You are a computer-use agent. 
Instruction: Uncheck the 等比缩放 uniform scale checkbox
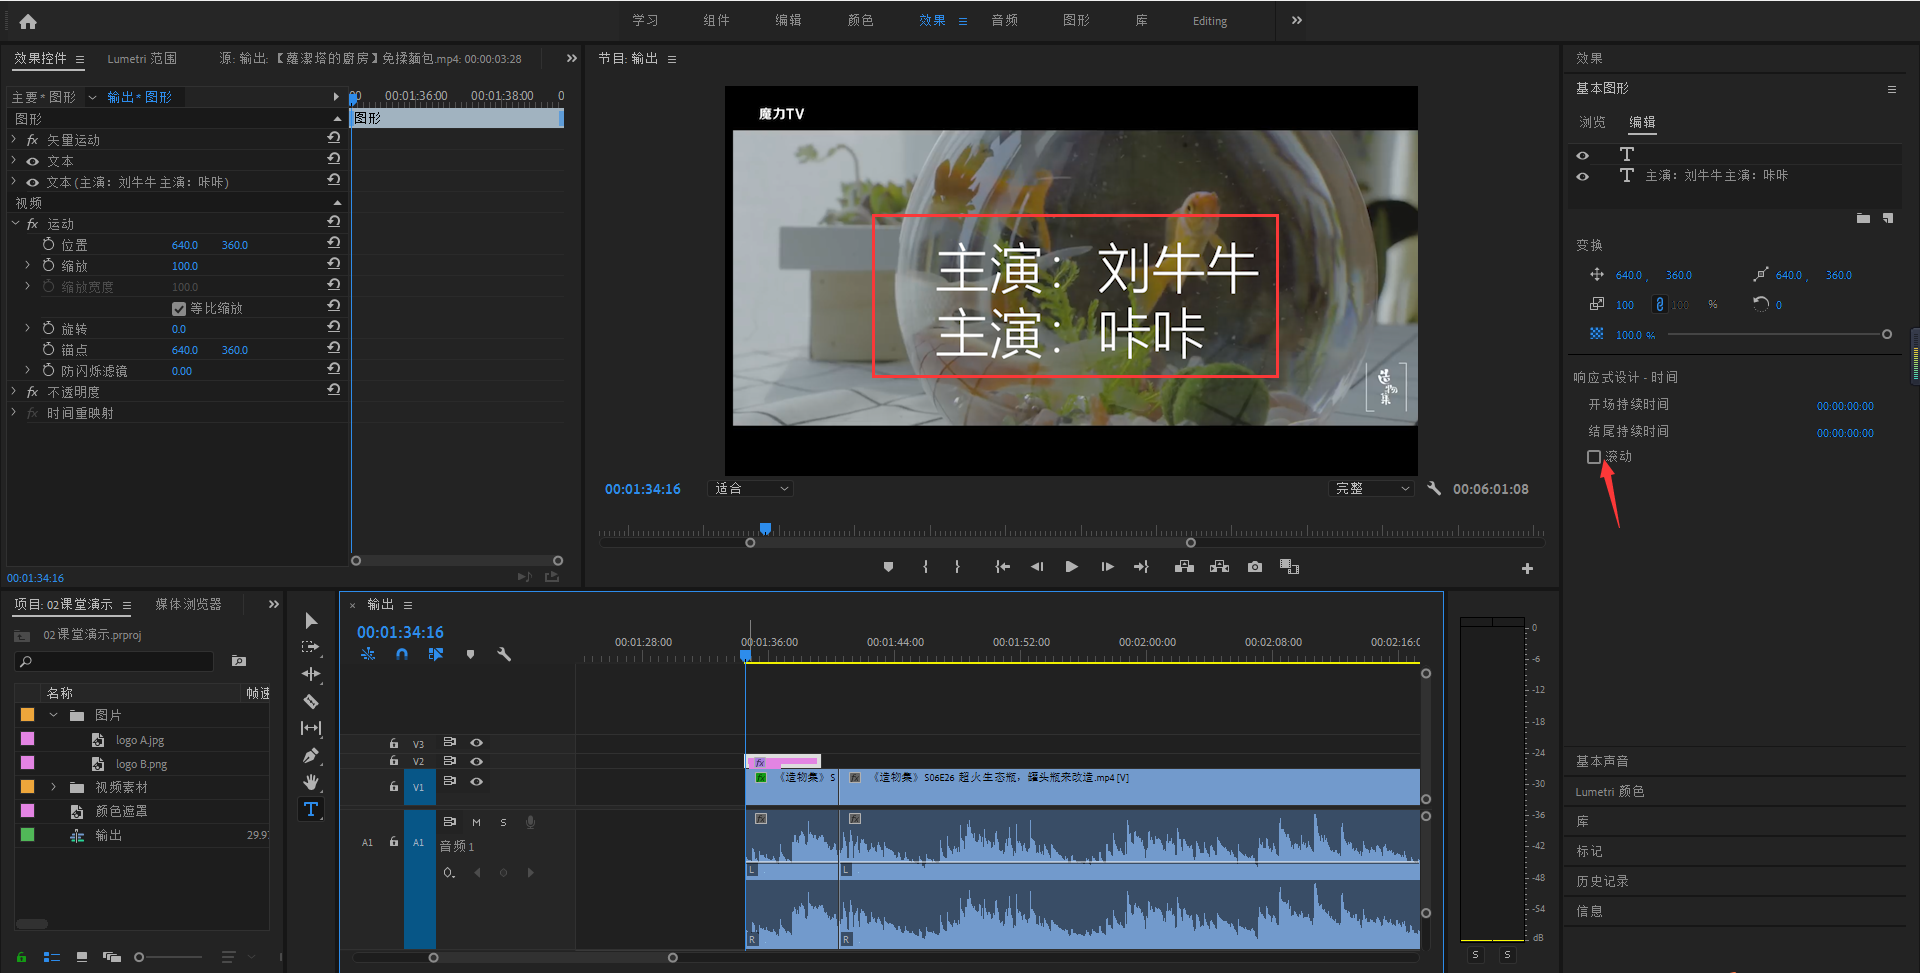pos(179,308)
